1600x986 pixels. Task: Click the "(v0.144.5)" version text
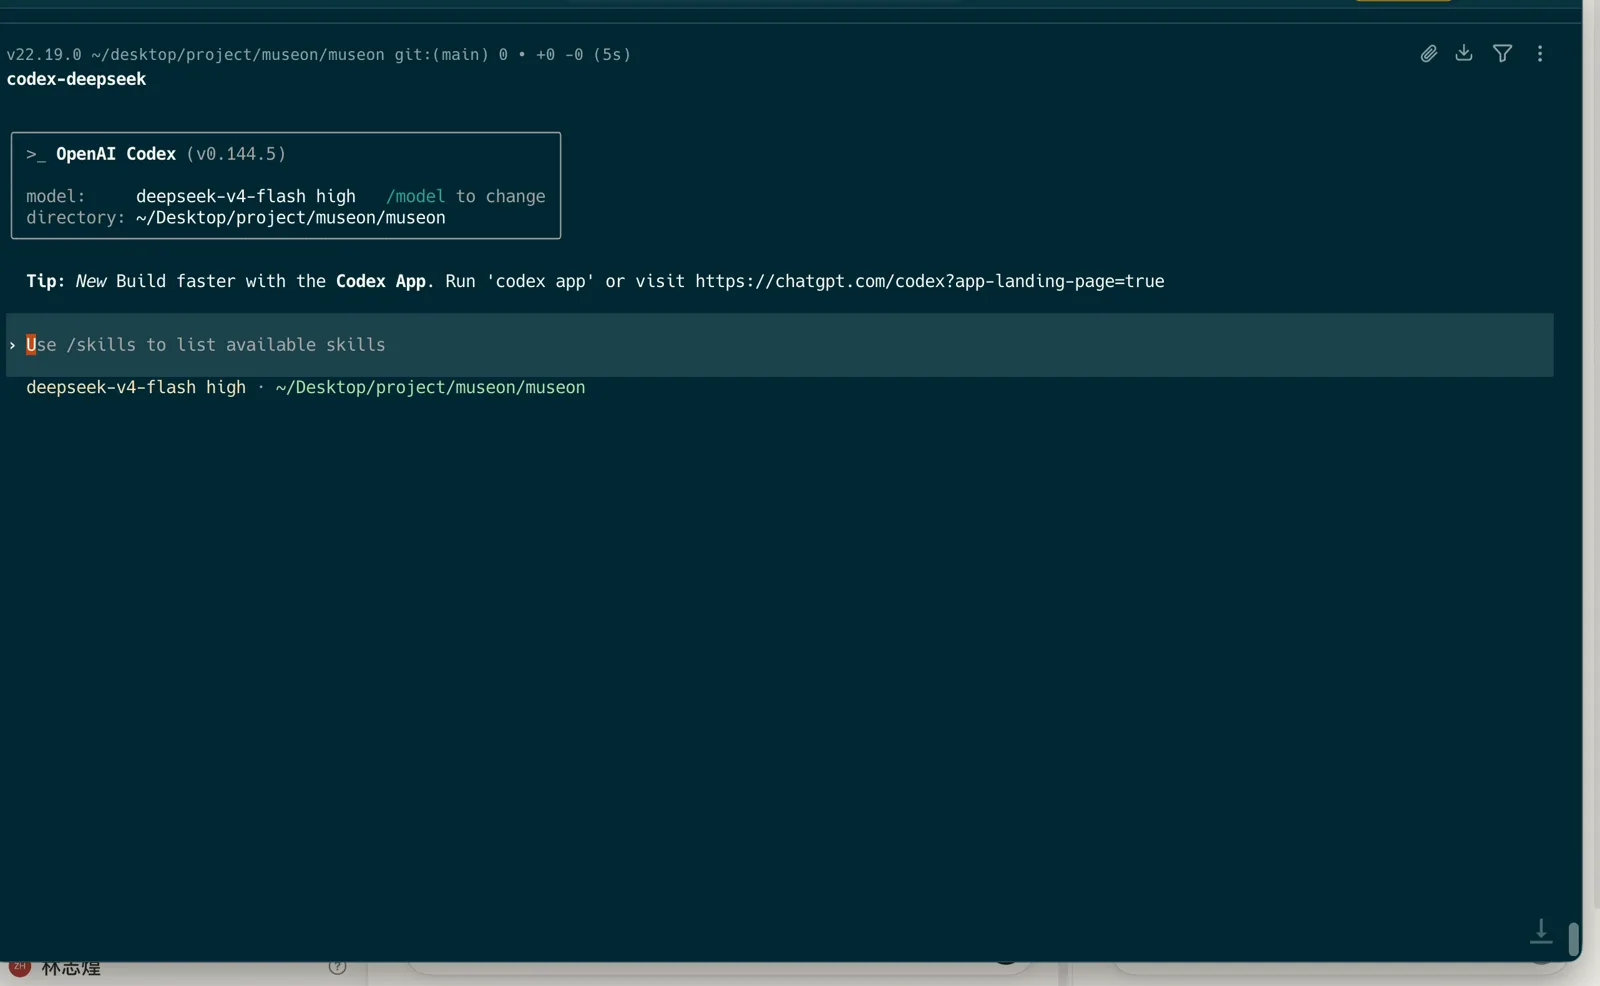pyautogui.click(x=236, y=154)
